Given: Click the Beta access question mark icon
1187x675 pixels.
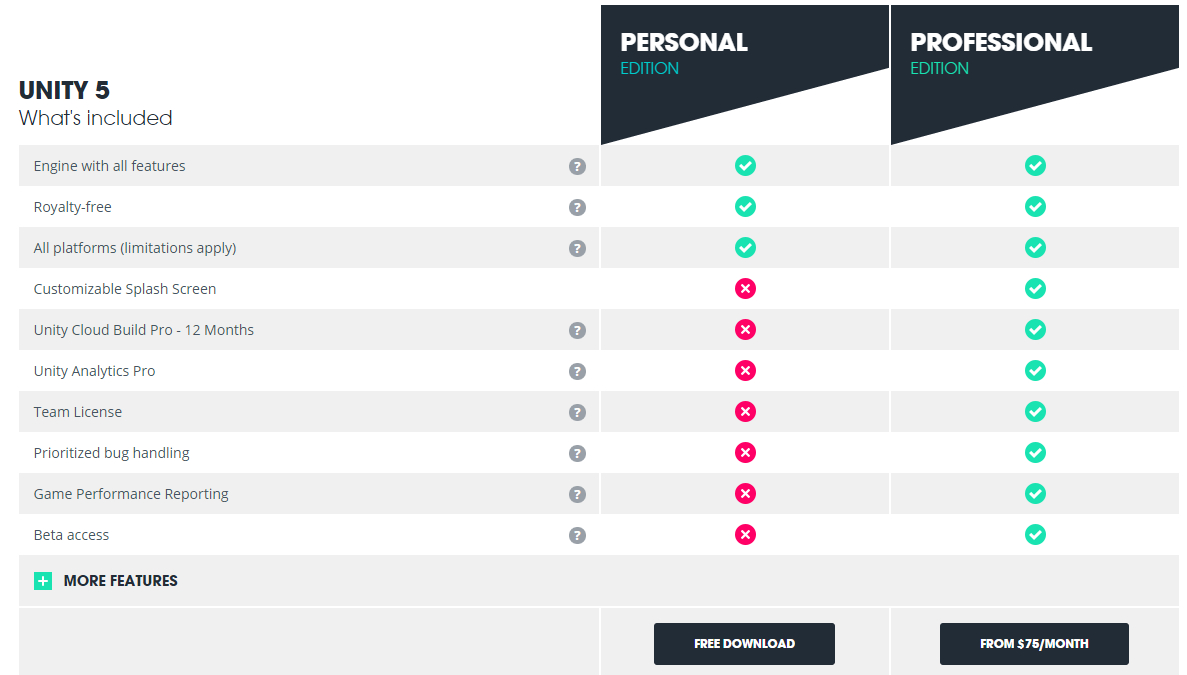Looking at the screenshot, I should coord(578,536).
